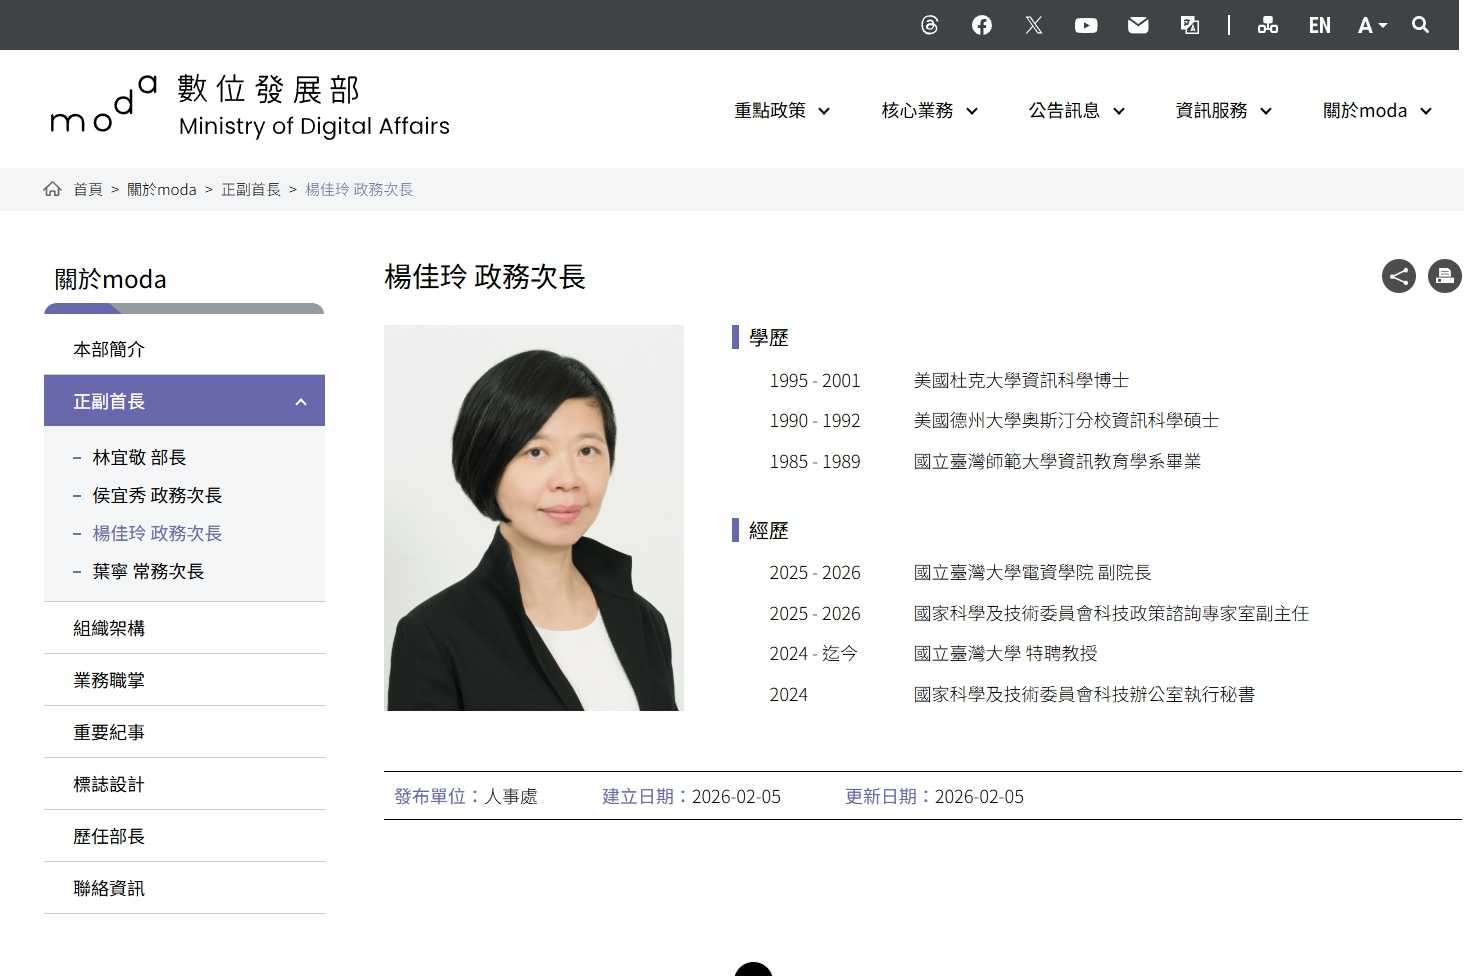Expand the 重點政策 menu
The height and width of the screenshot is (976, 1464).
[x=782, y=111]
